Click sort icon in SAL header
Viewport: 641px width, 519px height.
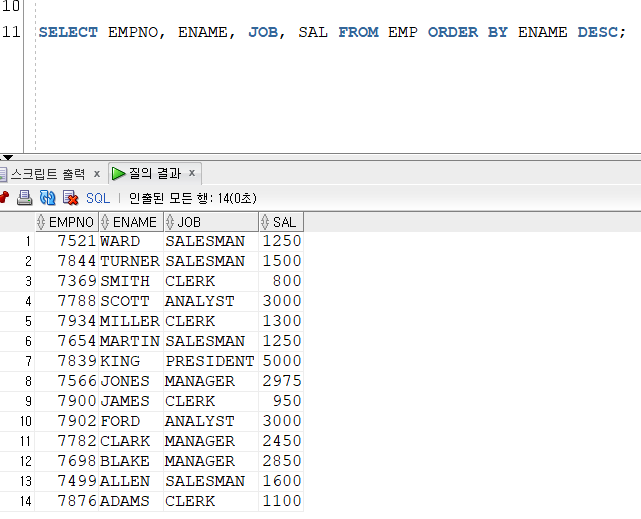[x=265, y=222]
